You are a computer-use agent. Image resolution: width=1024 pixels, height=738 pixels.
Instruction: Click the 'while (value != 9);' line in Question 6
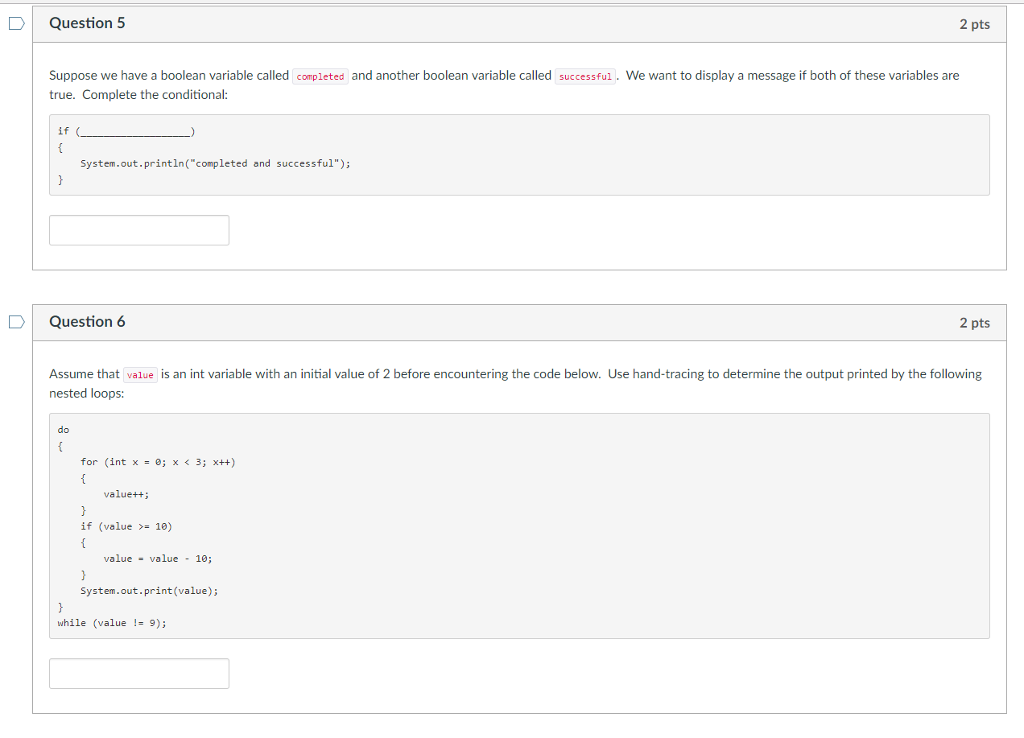click(110, 622)
